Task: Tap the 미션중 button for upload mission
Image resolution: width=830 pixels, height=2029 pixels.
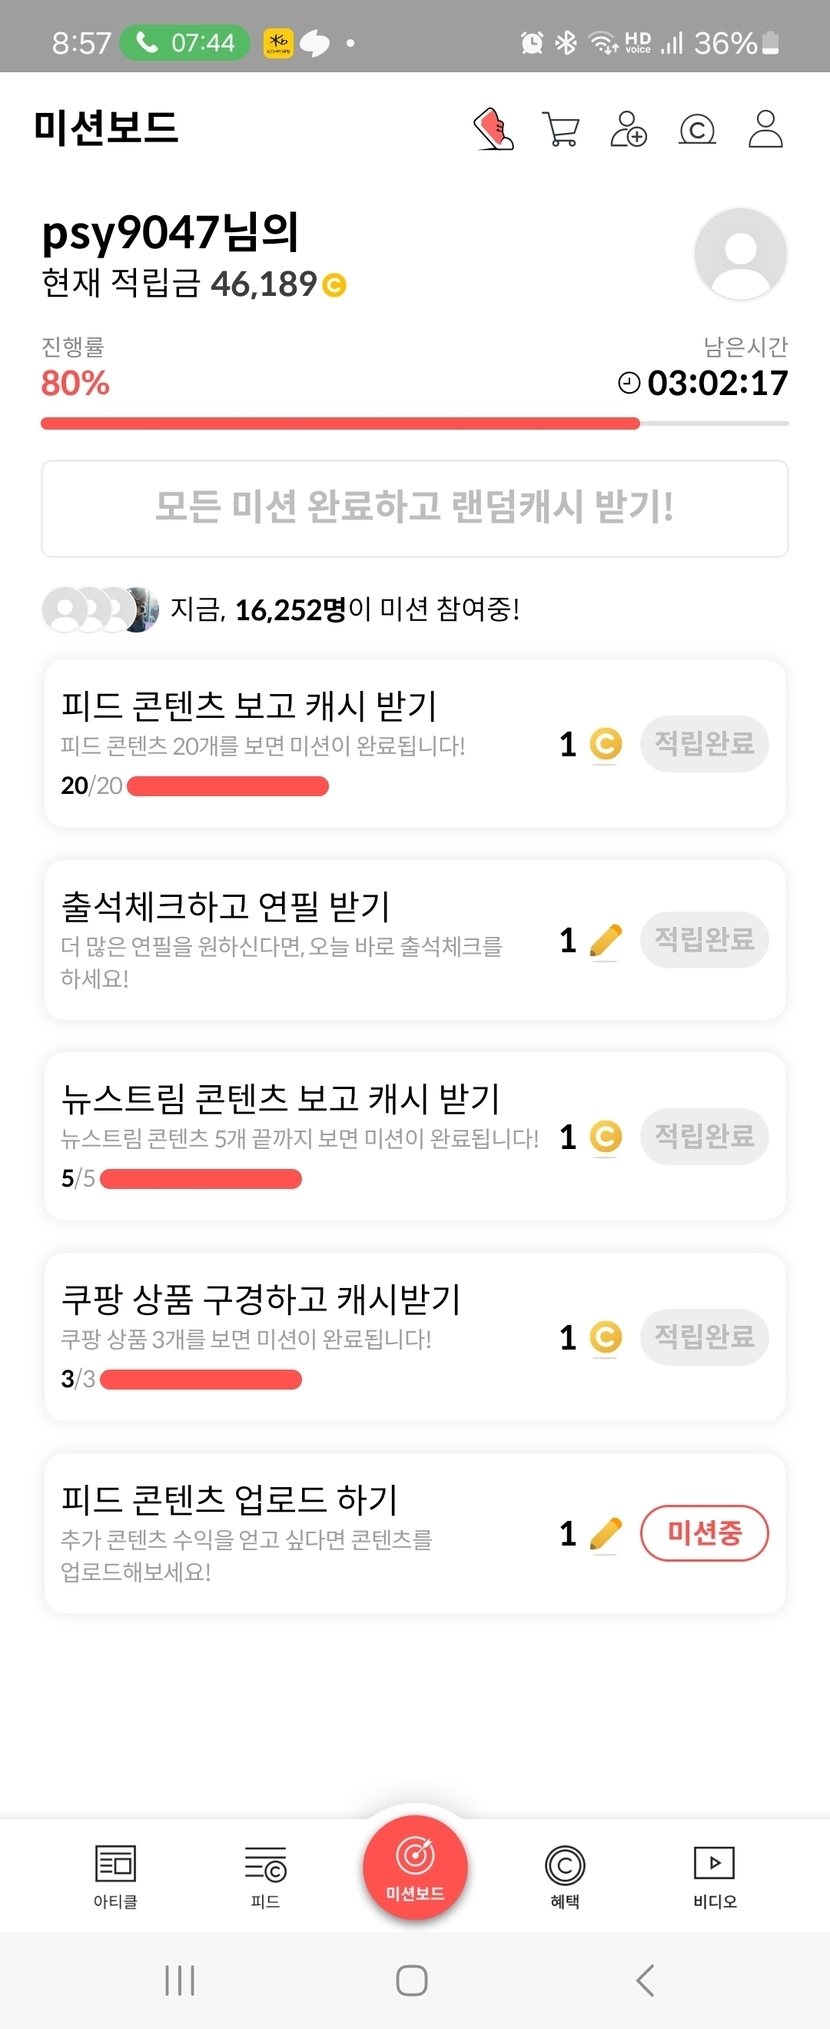Action: point(704,1533)
